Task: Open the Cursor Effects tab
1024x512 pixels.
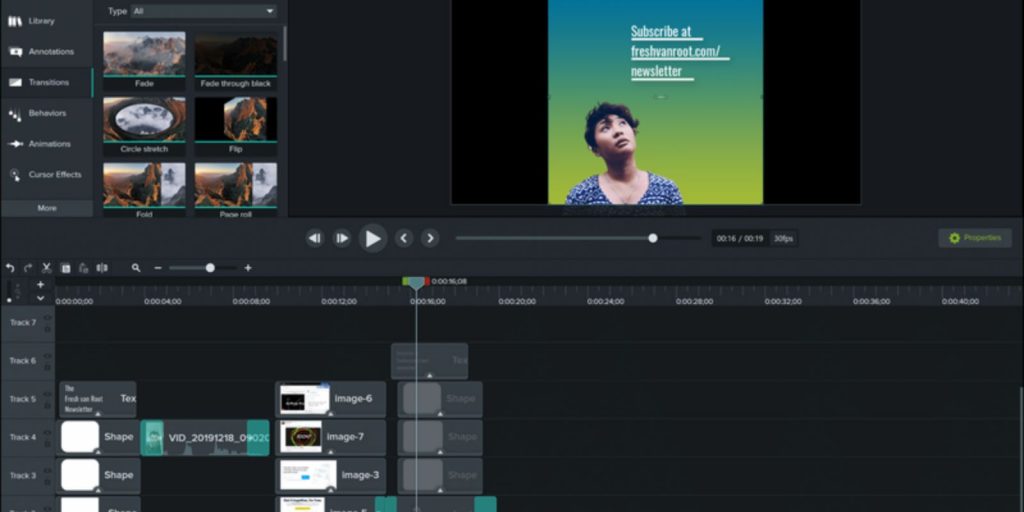Action: click(46, 174)
